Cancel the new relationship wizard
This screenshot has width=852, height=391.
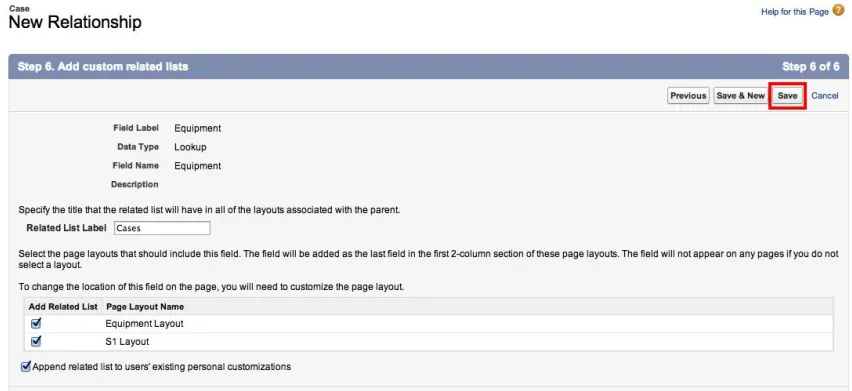point(824,96)
